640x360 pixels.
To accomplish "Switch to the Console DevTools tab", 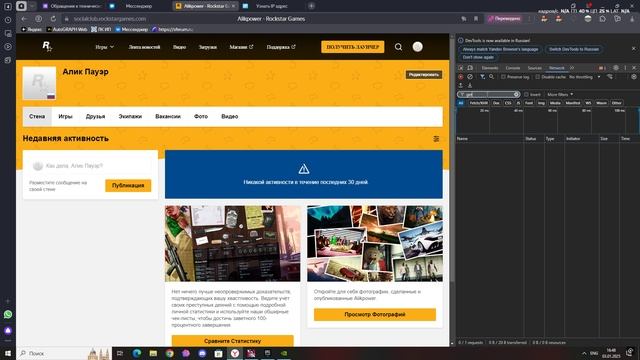I will pos(513,68).
